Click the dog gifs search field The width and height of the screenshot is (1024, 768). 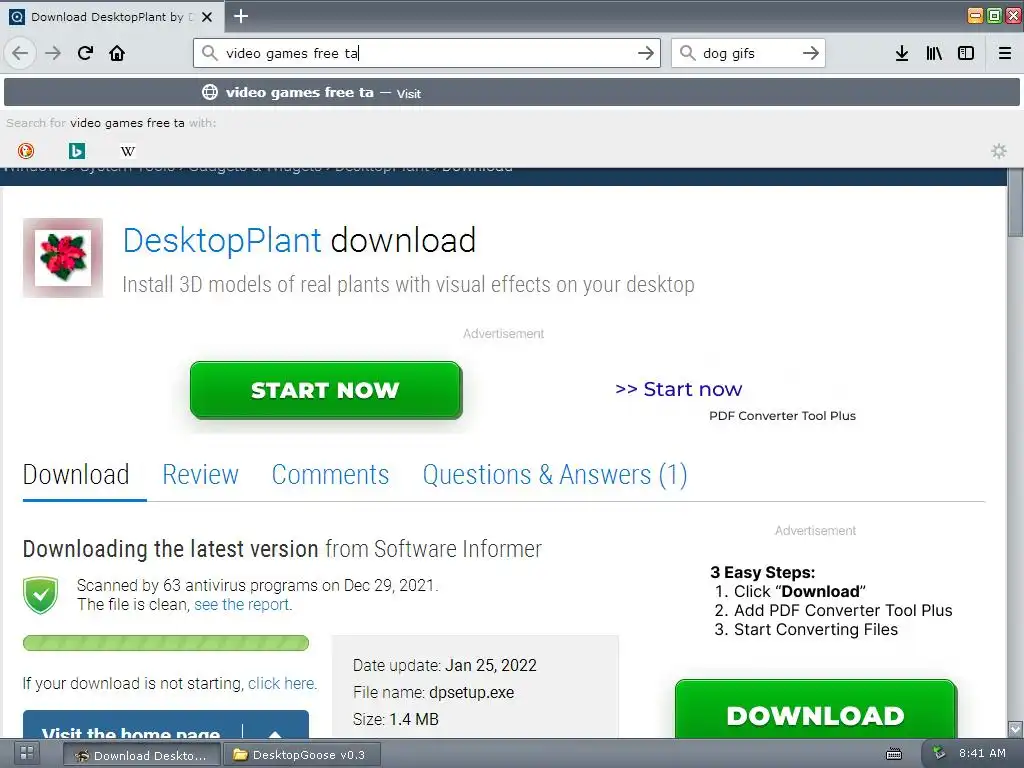point(748,53)
